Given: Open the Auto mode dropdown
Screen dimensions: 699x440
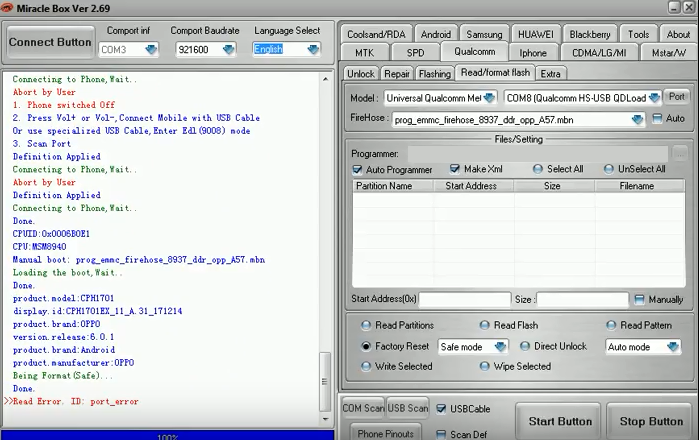Looking at the screenshot, I should click(x=673, y=346).
